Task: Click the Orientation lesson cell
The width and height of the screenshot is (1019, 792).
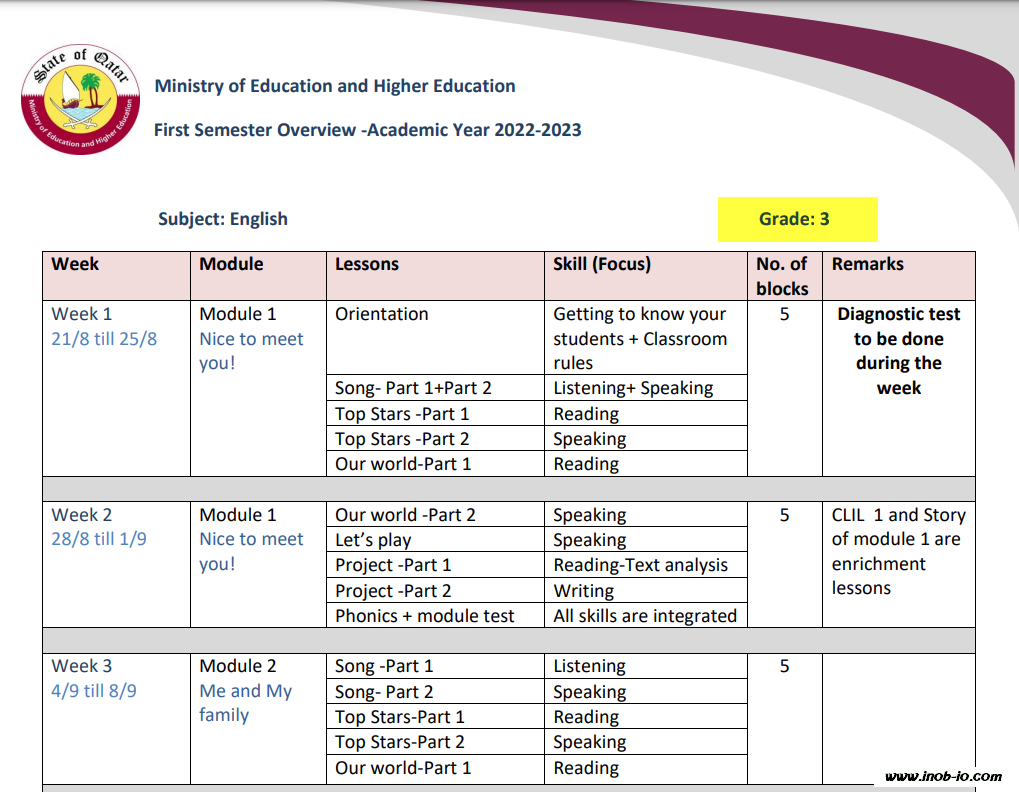Action: tap(382, 314)
